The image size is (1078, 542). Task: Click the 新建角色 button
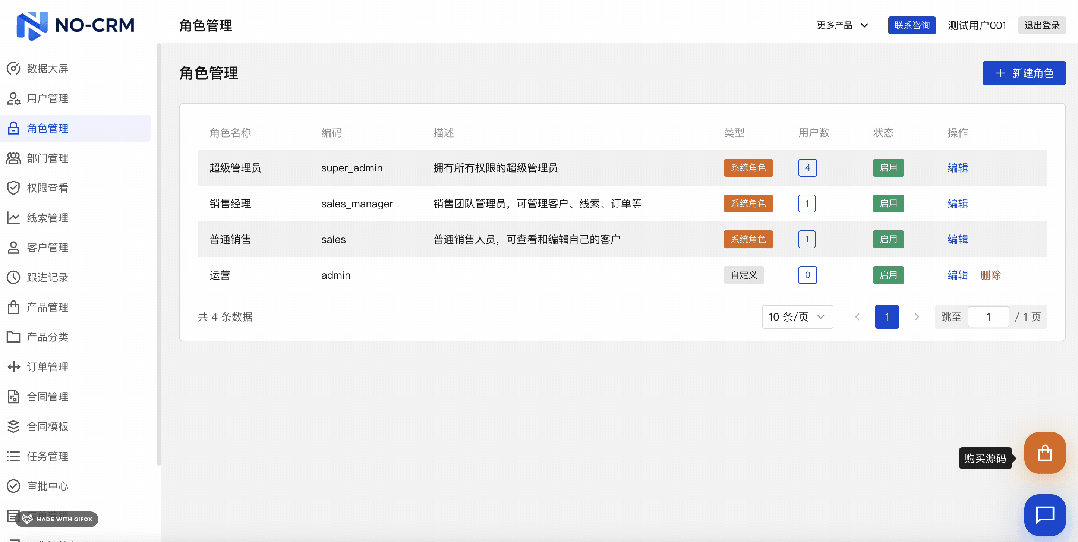click(x=1024, y=73)
